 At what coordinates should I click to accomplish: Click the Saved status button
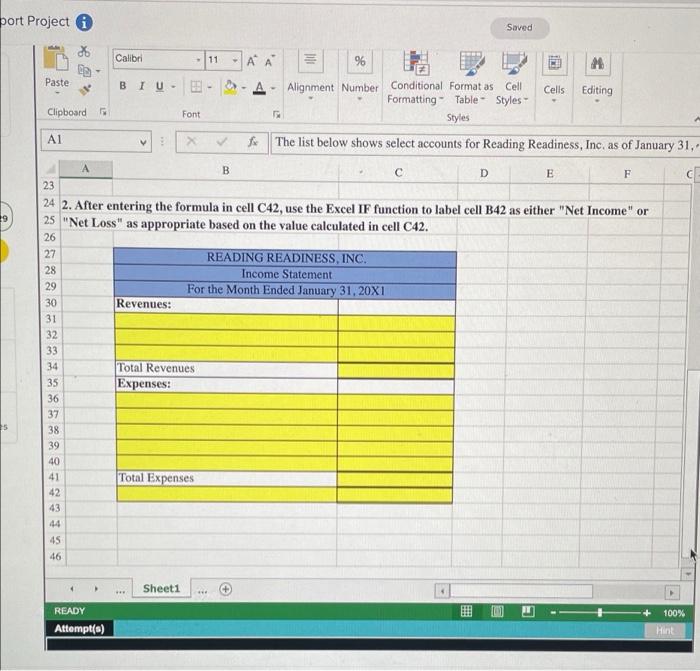[x=520, y=28]
